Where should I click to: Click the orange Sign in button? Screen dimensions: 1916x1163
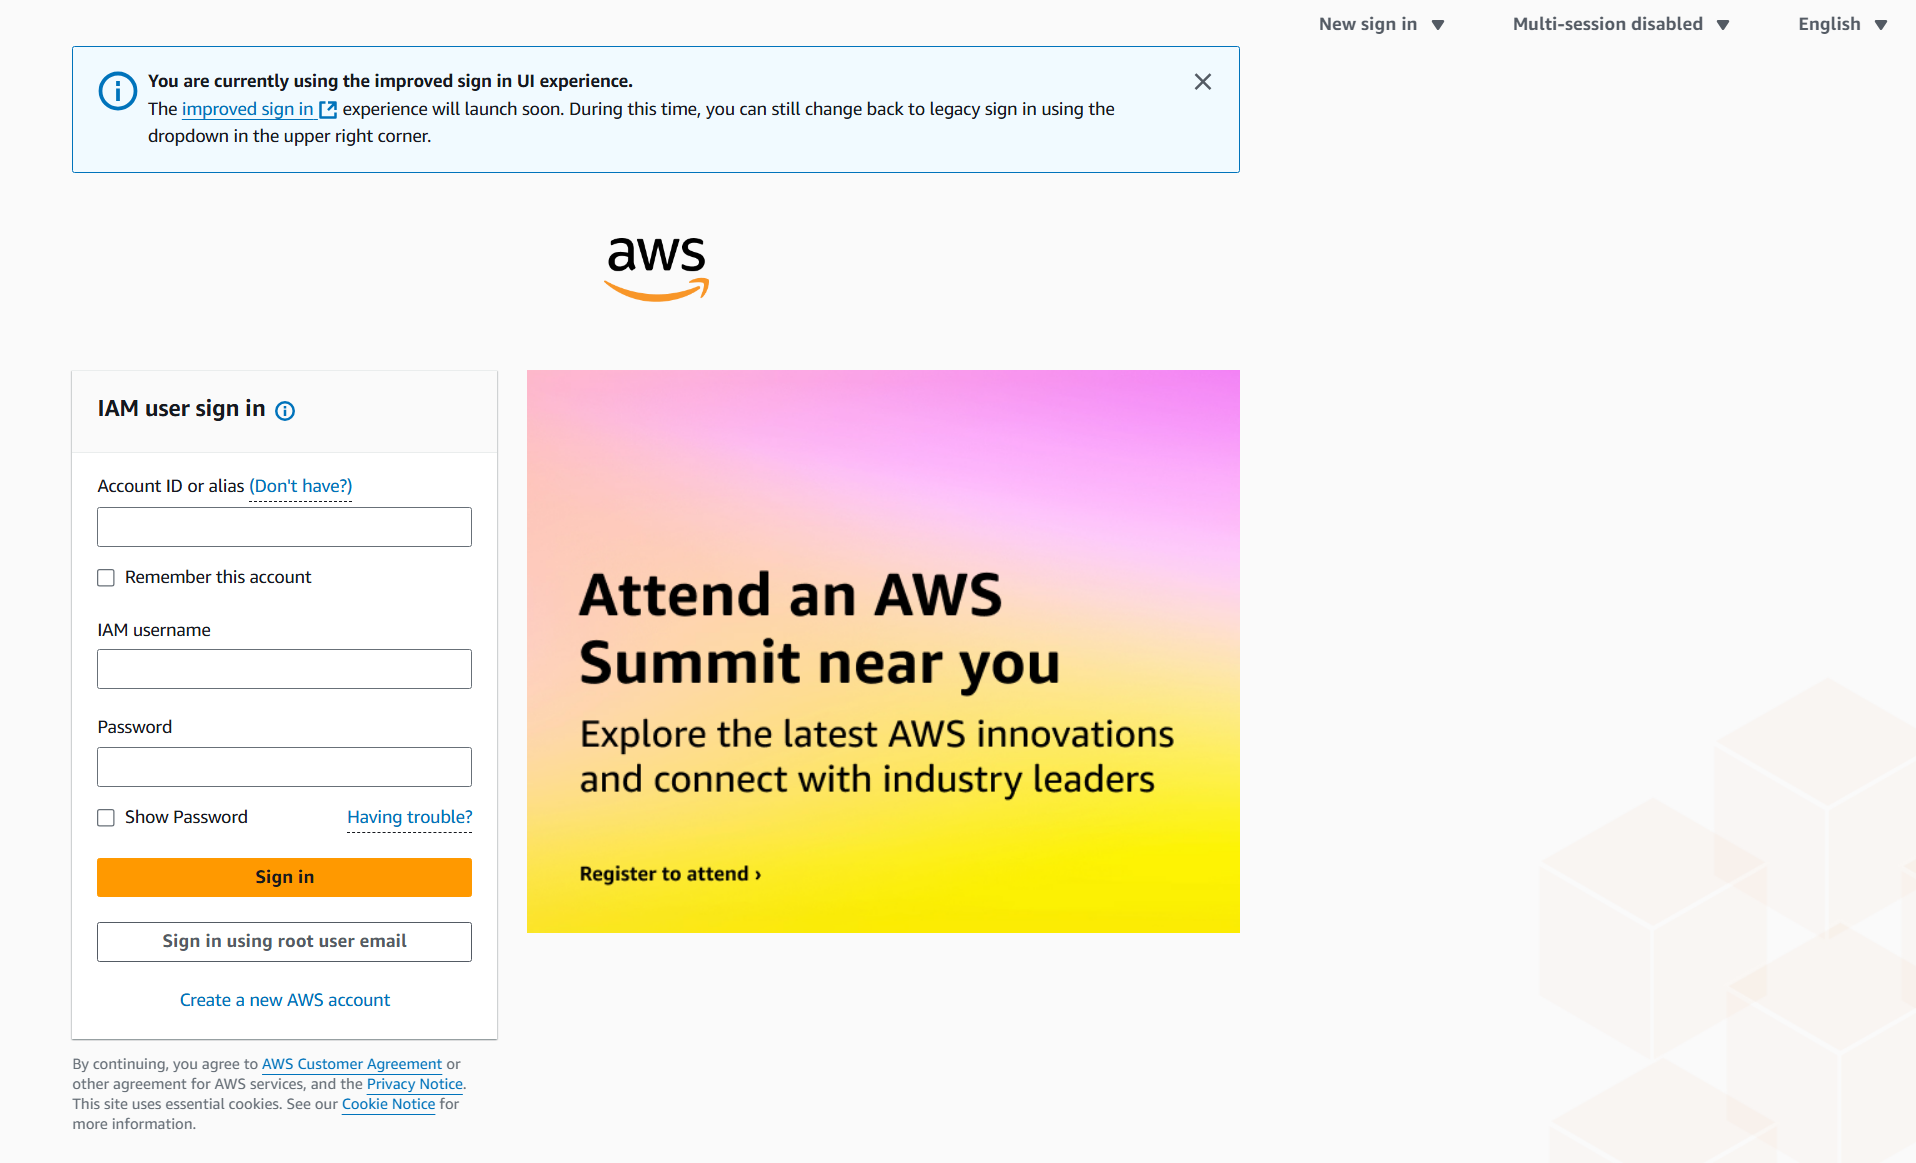pyautogui.click(x=284, y=877)
